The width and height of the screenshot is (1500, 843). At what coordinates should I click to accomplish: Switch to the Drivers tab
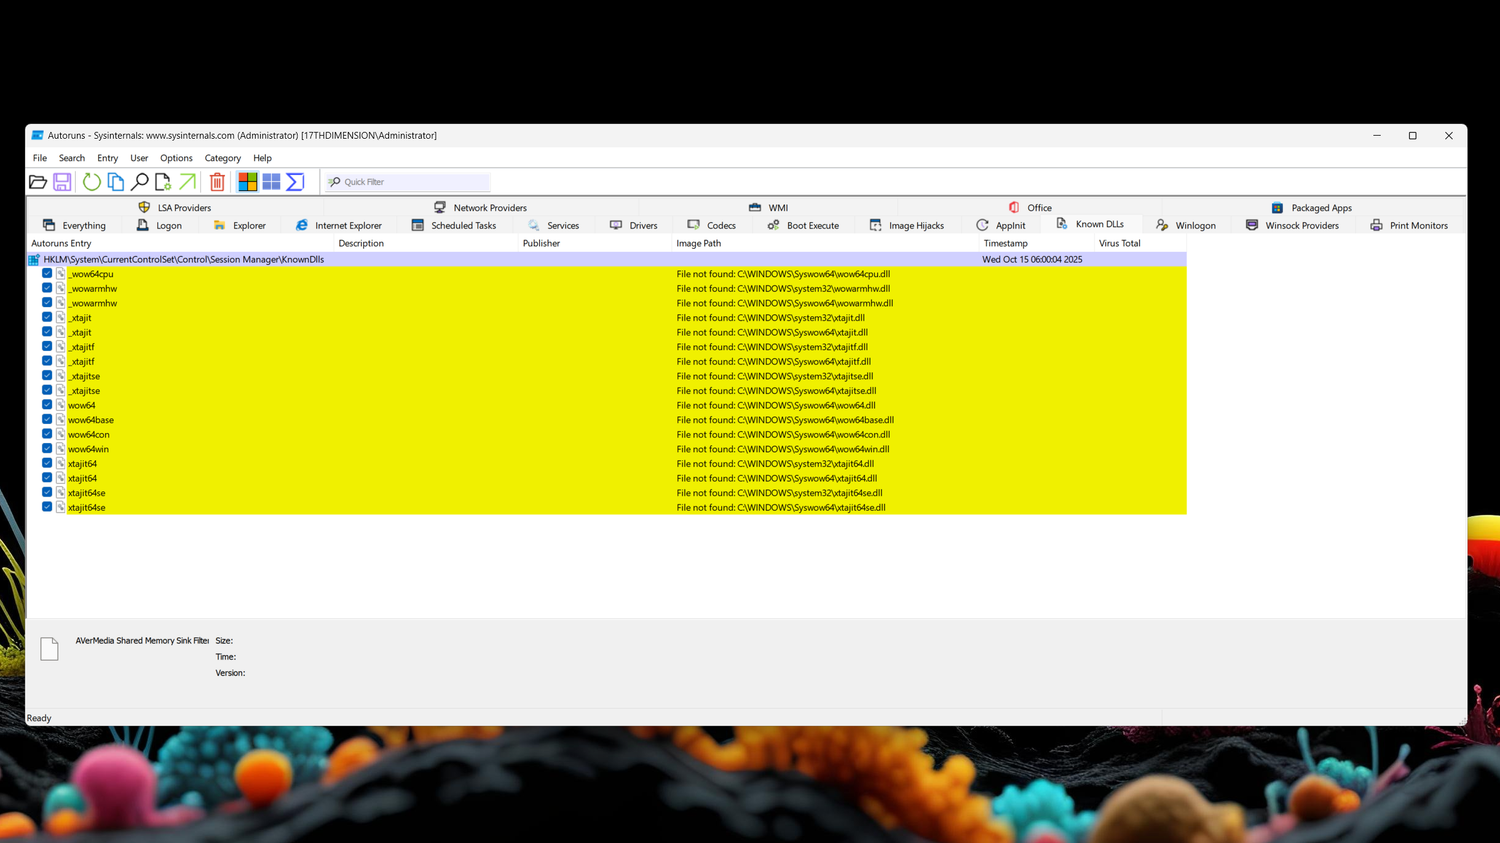point(633,225)
